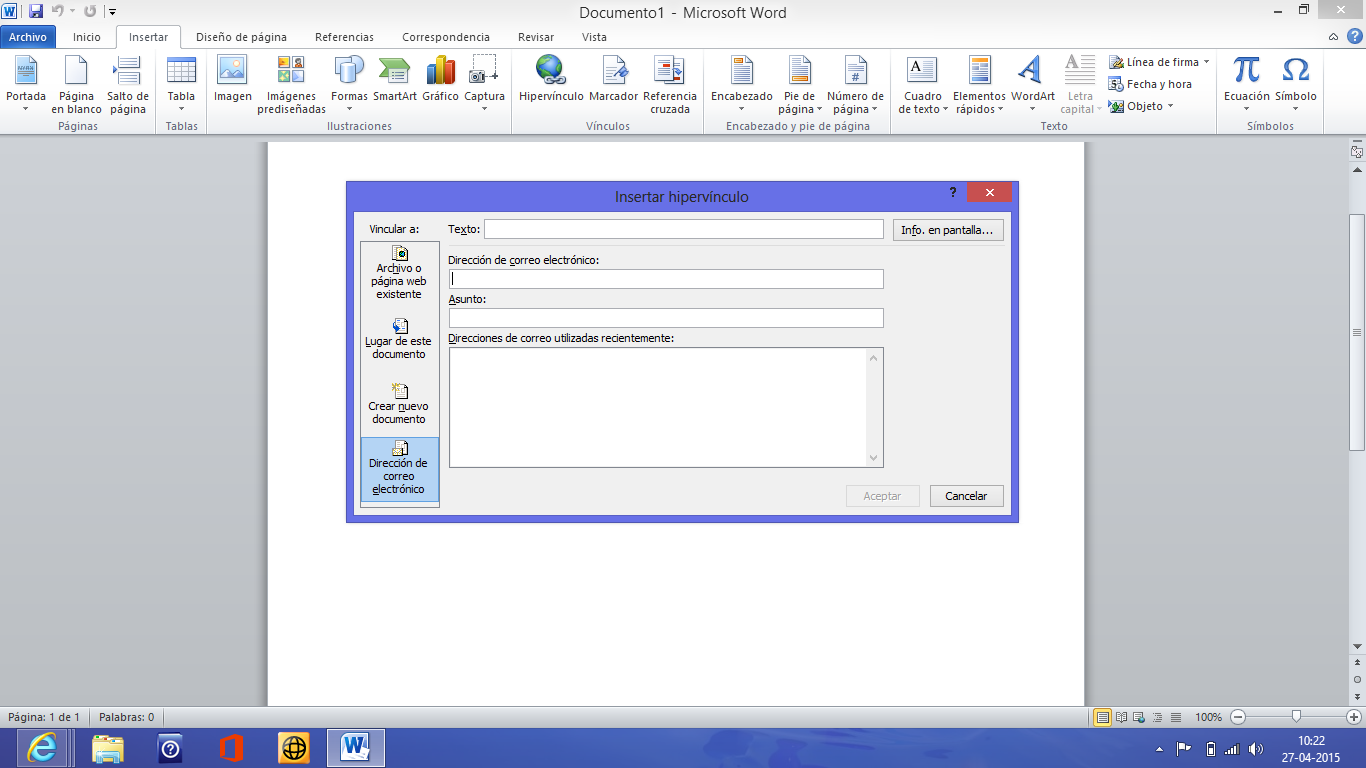Open help in the Insertar hipervínculo dialog

click(x=952, y=192)
